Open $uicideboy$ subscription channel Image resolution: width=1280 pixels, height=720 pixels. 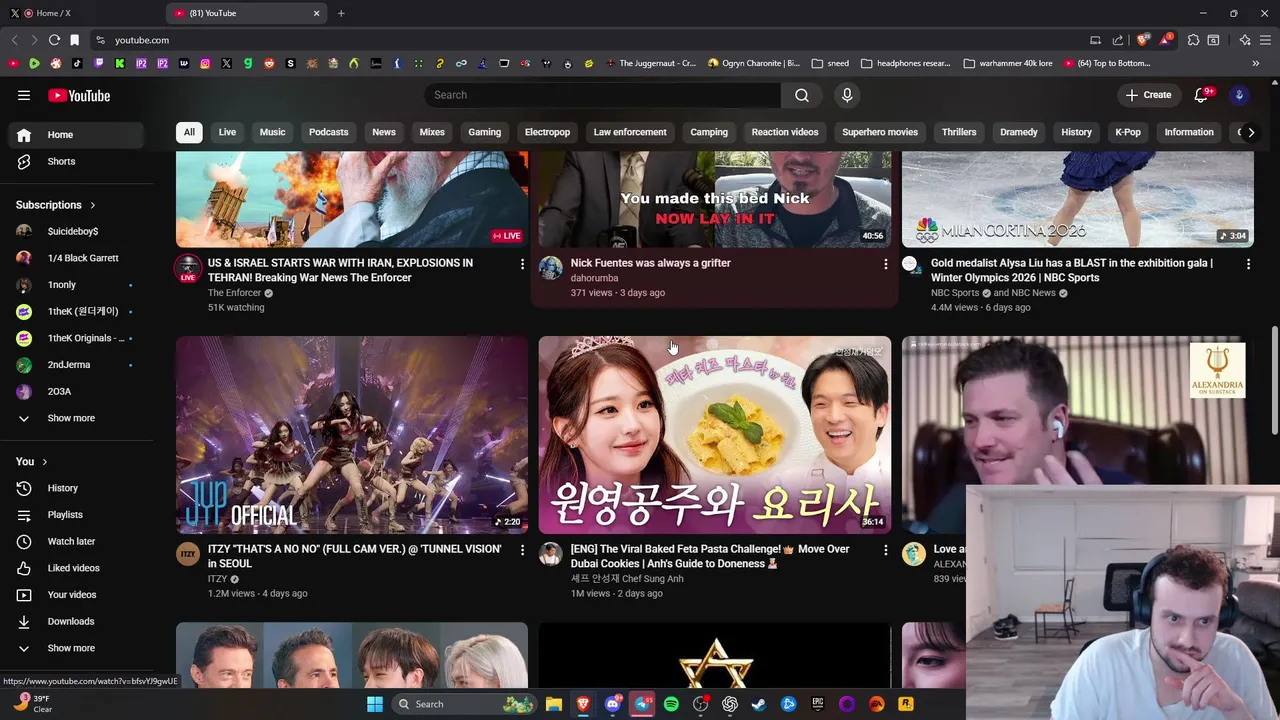76,231
